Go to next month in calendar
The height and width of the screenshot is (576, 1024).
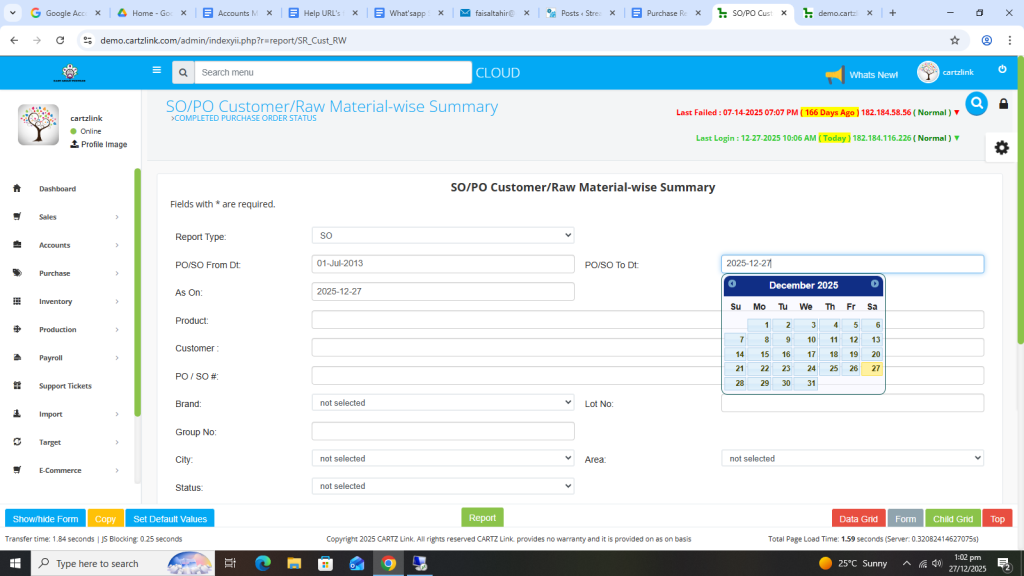[875, 284]
